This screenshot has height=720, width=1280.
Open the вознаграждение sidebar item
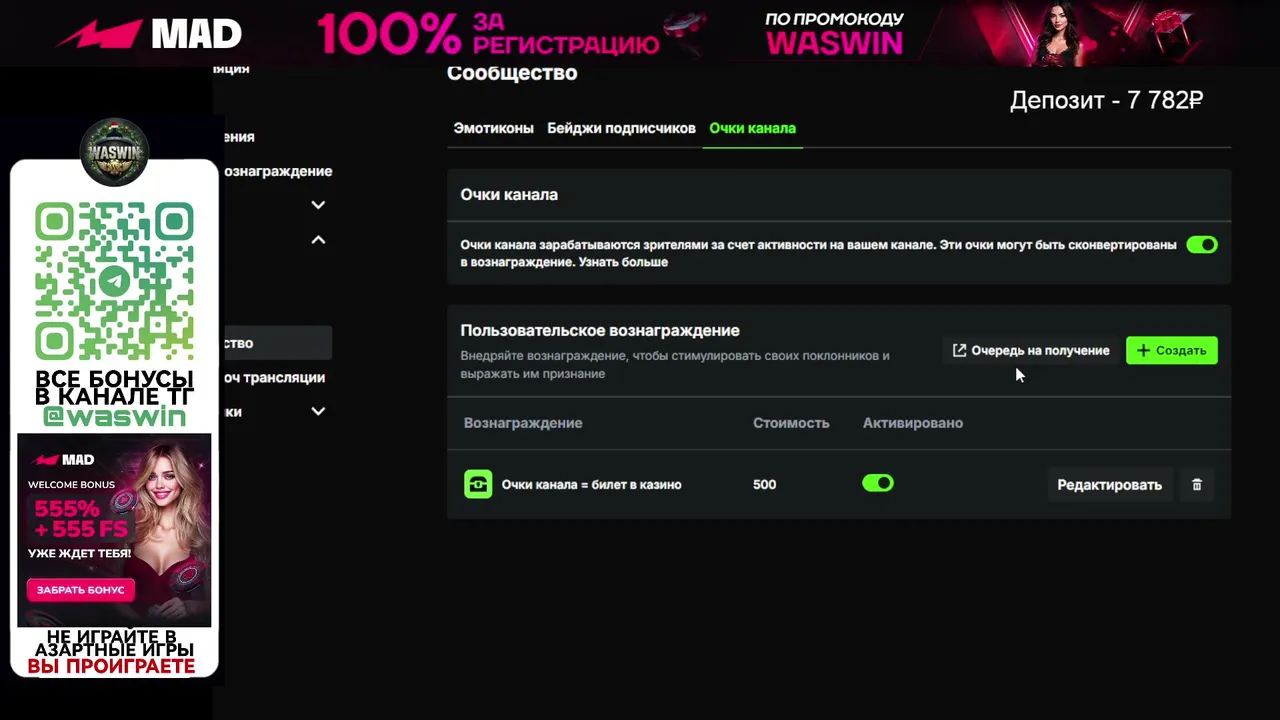[277, 171]
